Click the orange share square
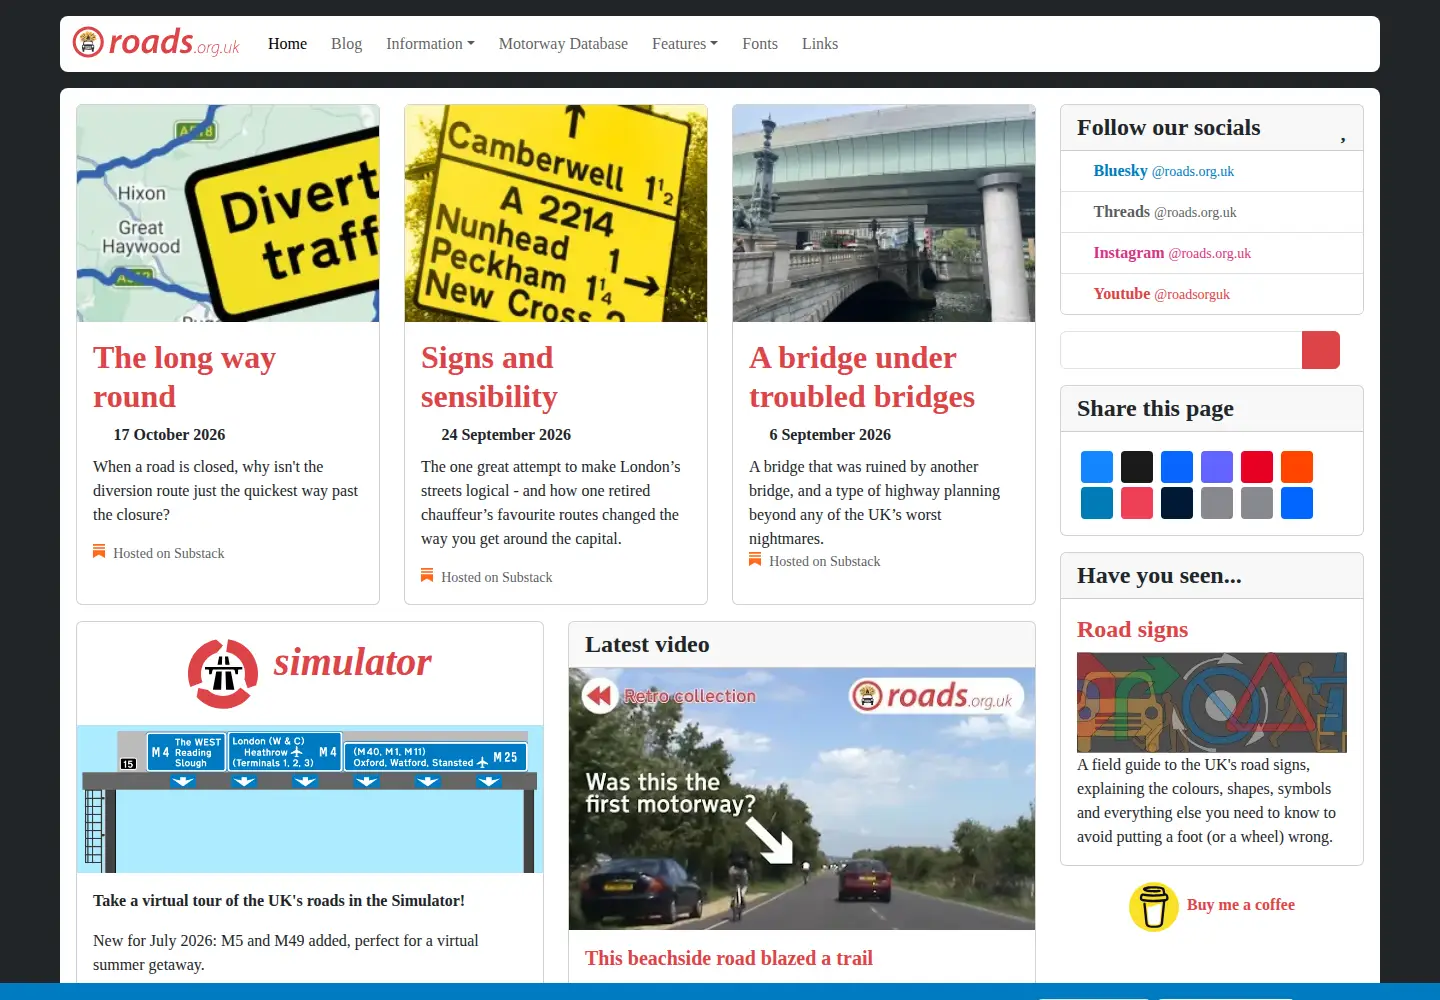1440x1000 pixels. click(1297, 467)
